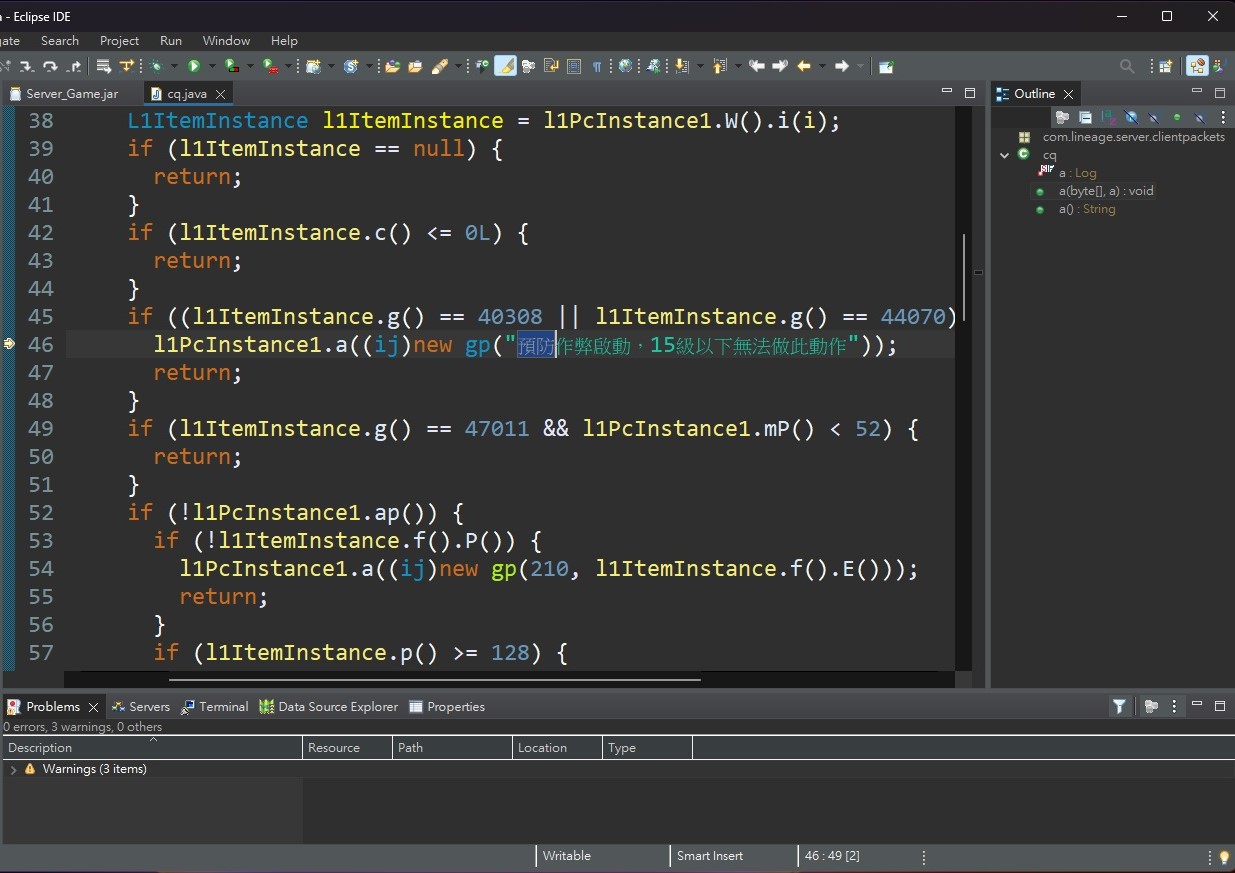
Task: Open the Help menu
Action: pyautogui.click(x=284, y=41)
